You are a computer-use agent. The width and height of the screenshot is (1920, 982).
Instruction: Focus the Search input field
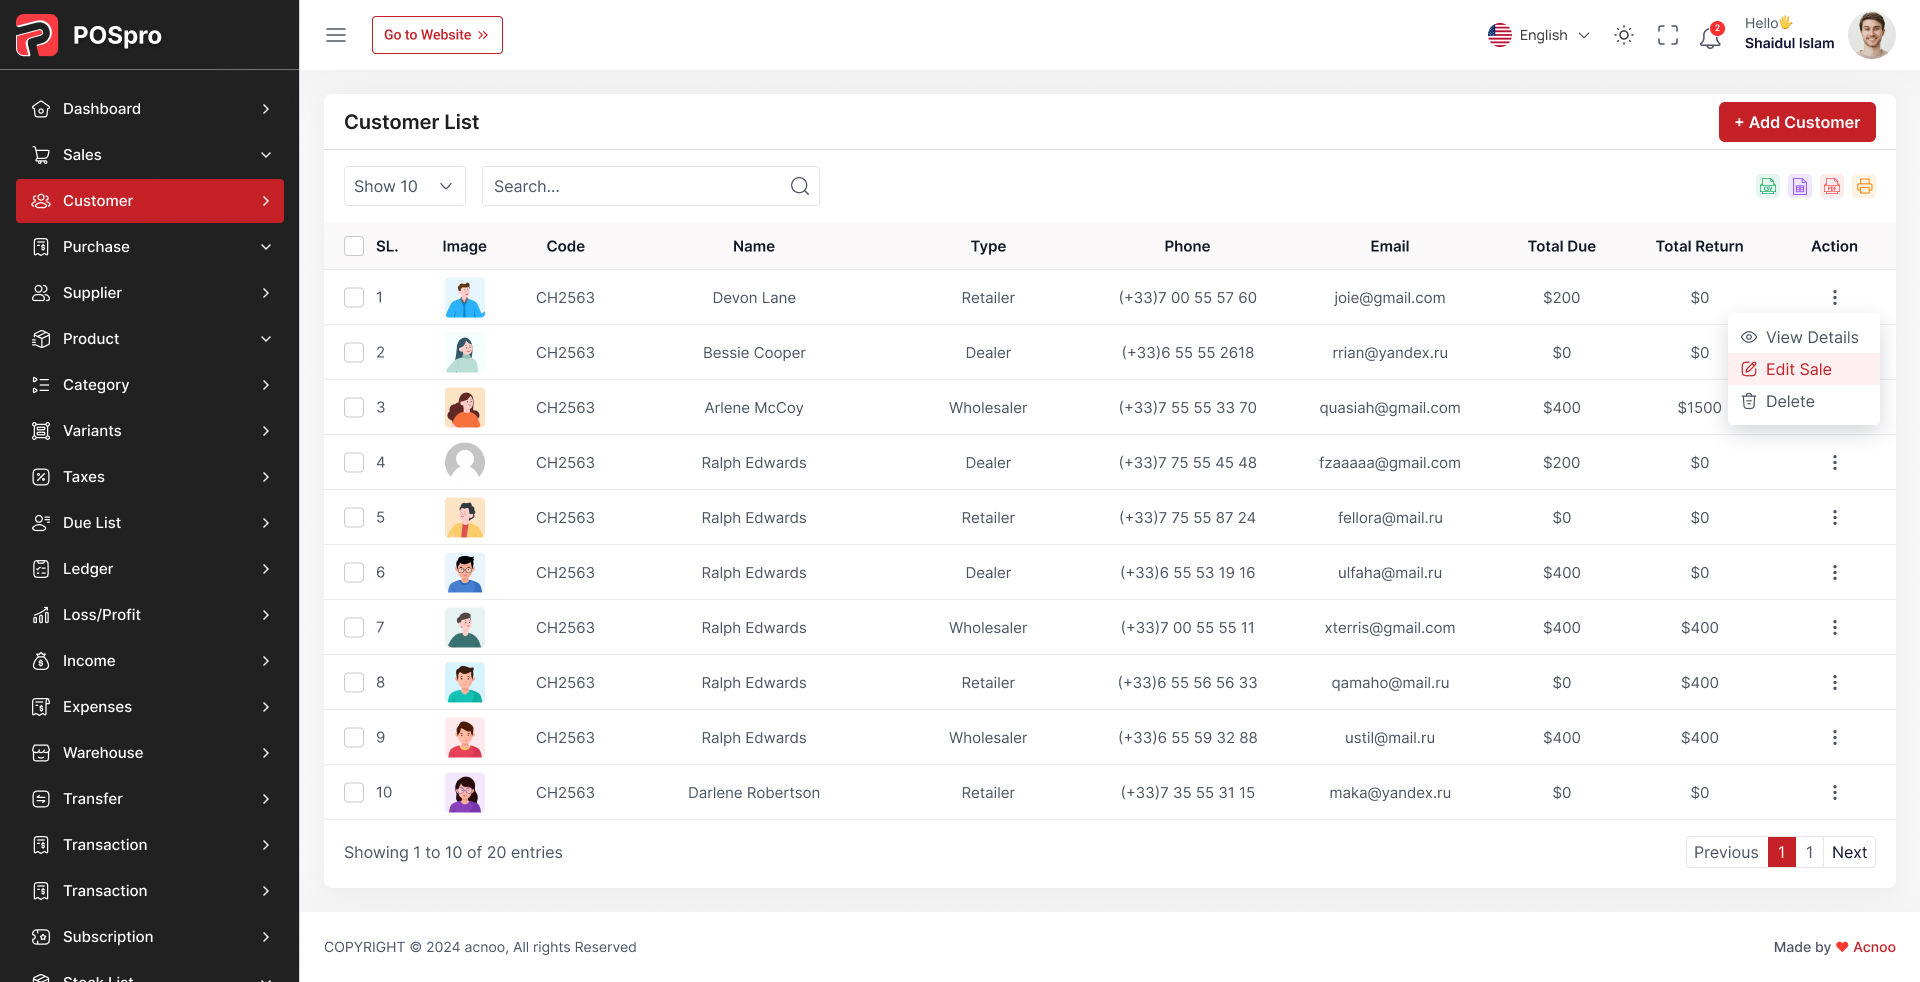(651, 186)
